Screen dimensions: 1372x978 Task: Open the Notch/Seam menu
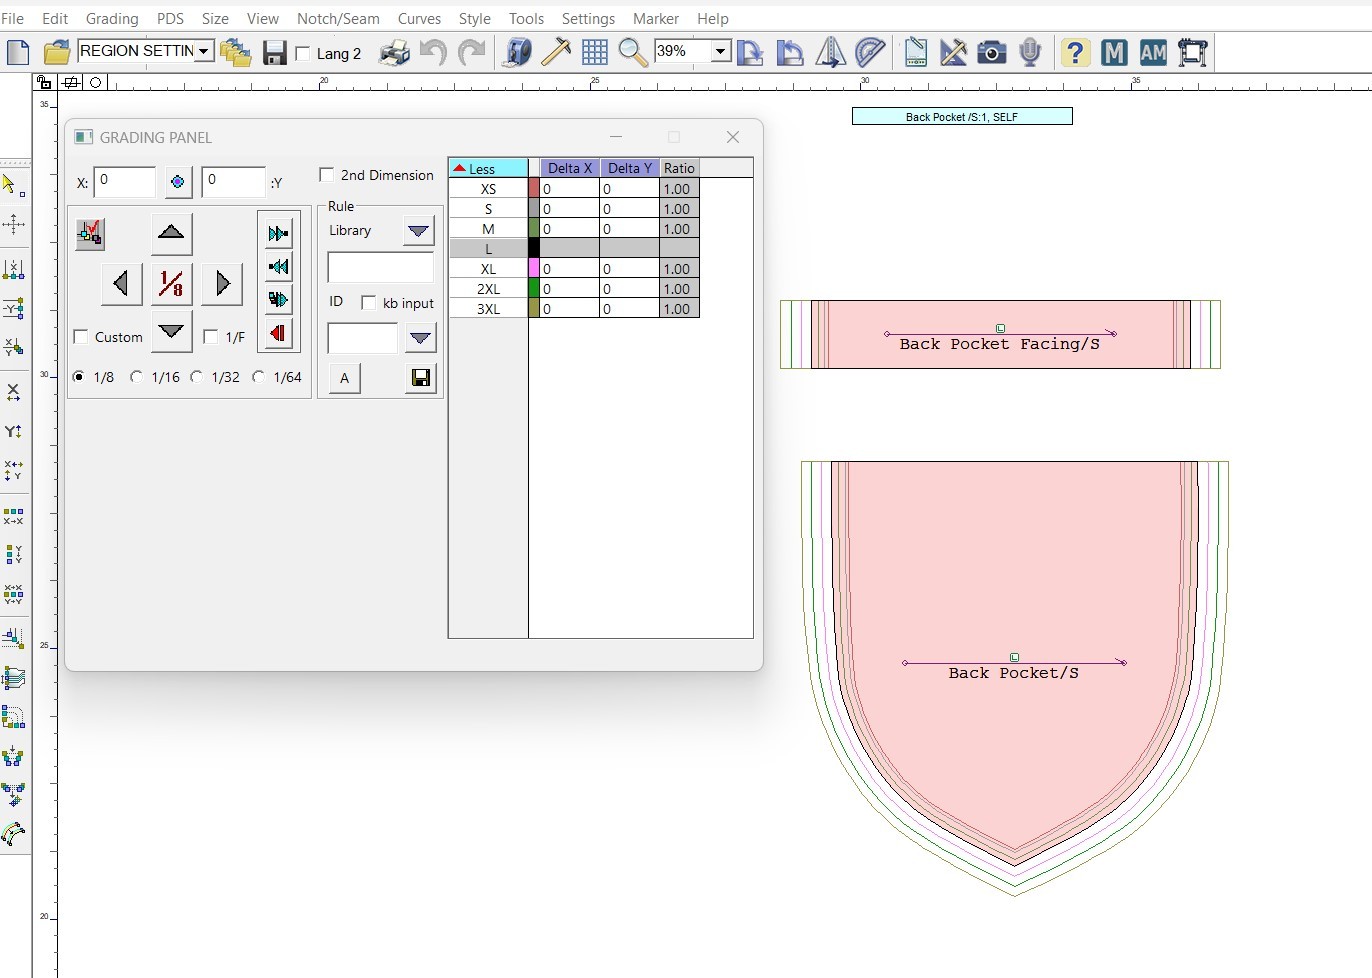pyautogui.click(x=338, y=19)
